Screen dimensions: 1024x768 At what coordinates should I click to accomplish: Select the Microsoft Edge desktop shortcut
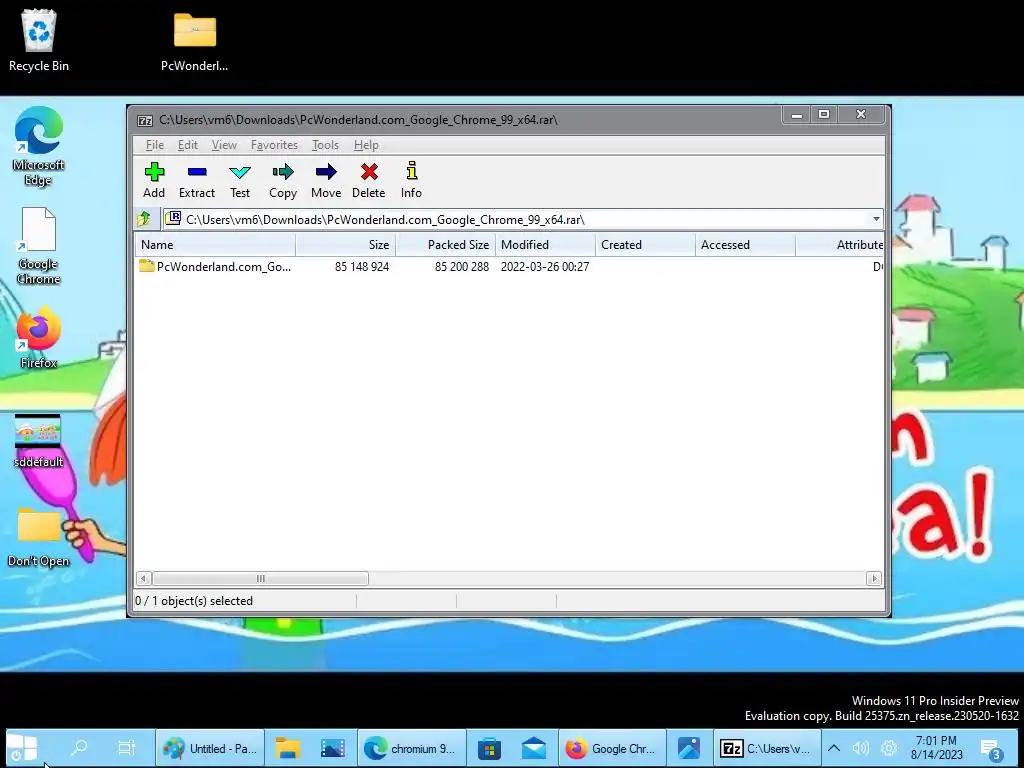point(39,146)
